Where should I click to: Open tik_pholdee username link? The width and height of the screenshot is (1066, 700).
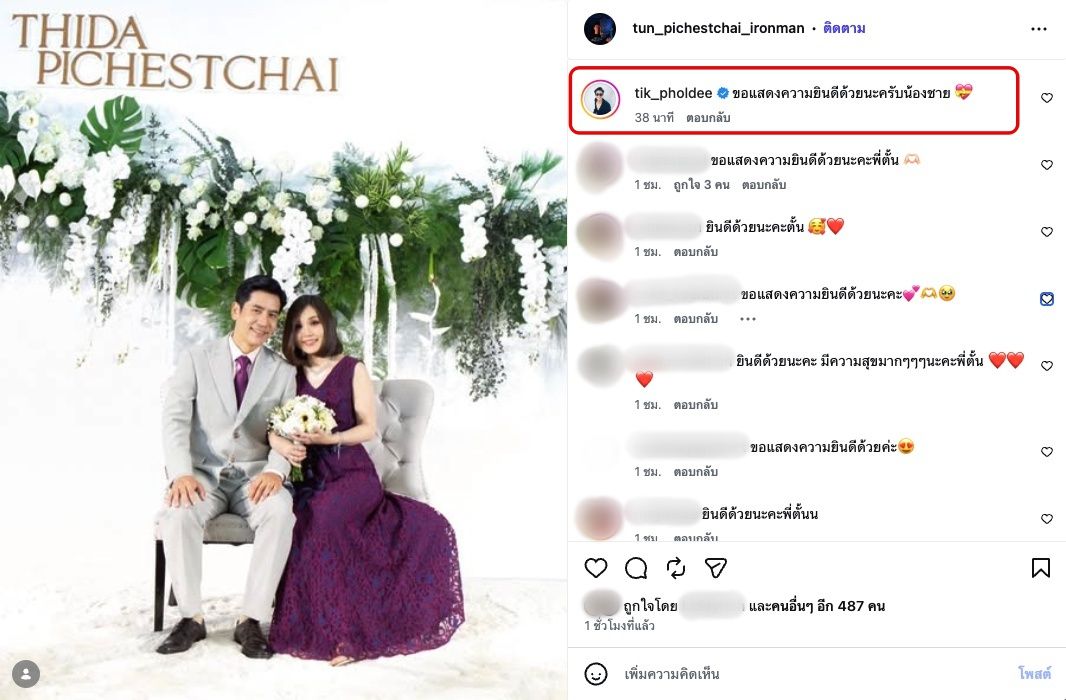pos(673,93)
